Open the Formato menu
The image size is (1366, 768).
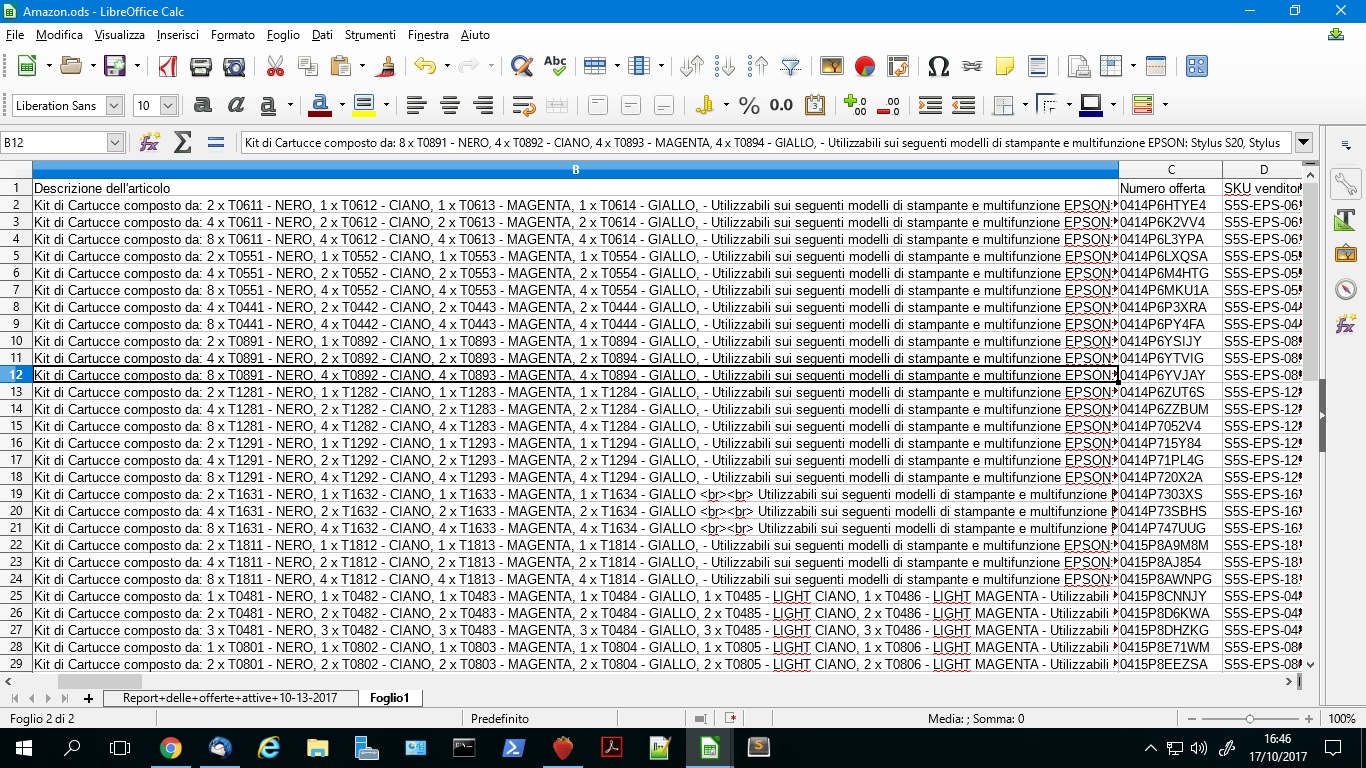[233, 34]
